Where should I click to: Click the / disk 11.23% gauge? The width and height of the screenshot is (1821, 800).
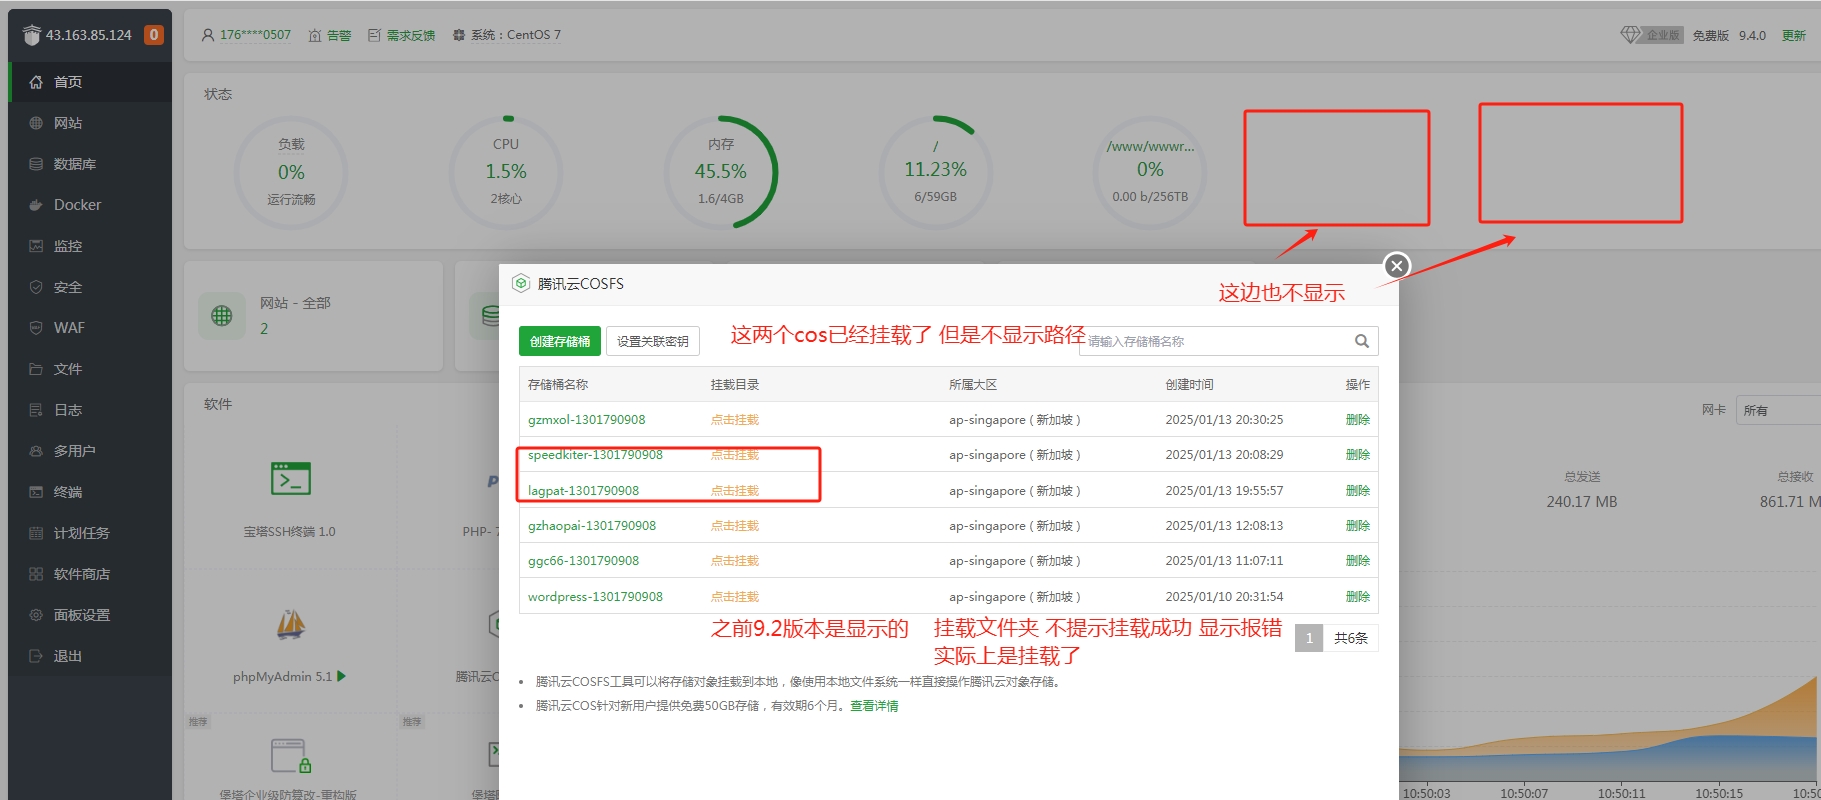pos(935,173)
